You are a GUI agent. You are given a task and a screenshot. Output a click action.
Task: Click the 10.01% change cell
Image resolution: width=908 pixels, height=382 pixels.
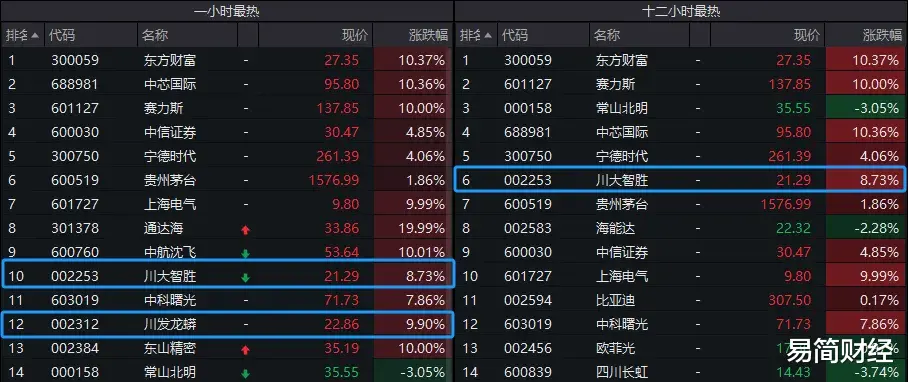[x=411, y=252]
